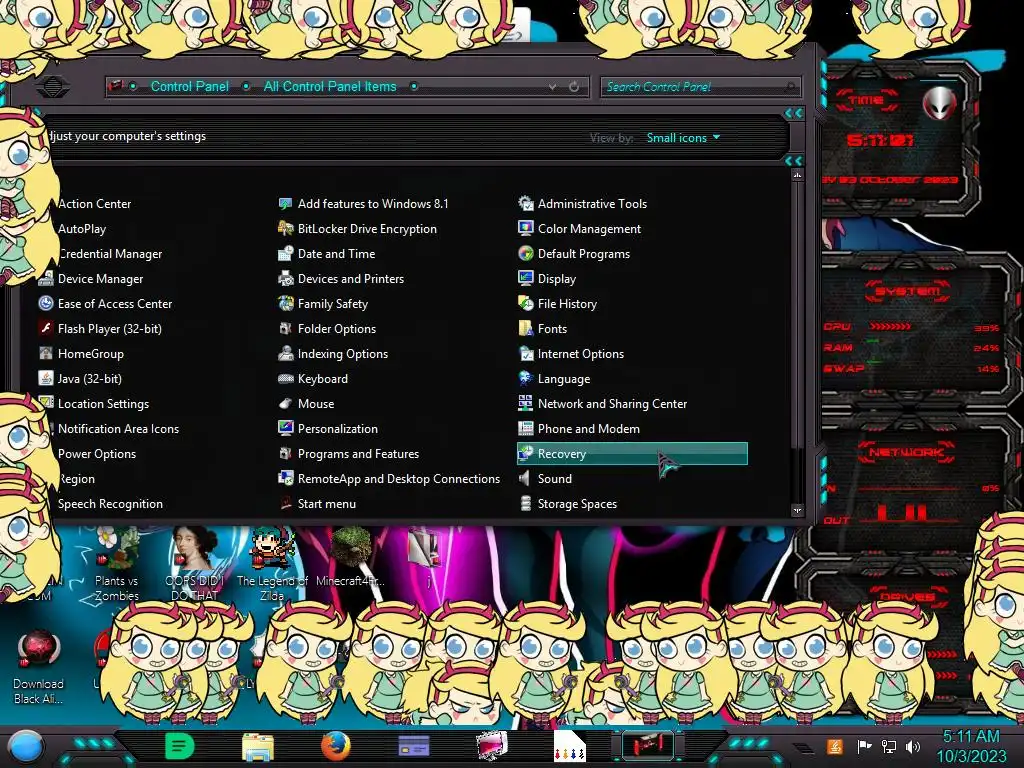The height and width of the screenshot is (768, 1024).
Task: Open the Credential Manager link
Action: pos(110,253)
